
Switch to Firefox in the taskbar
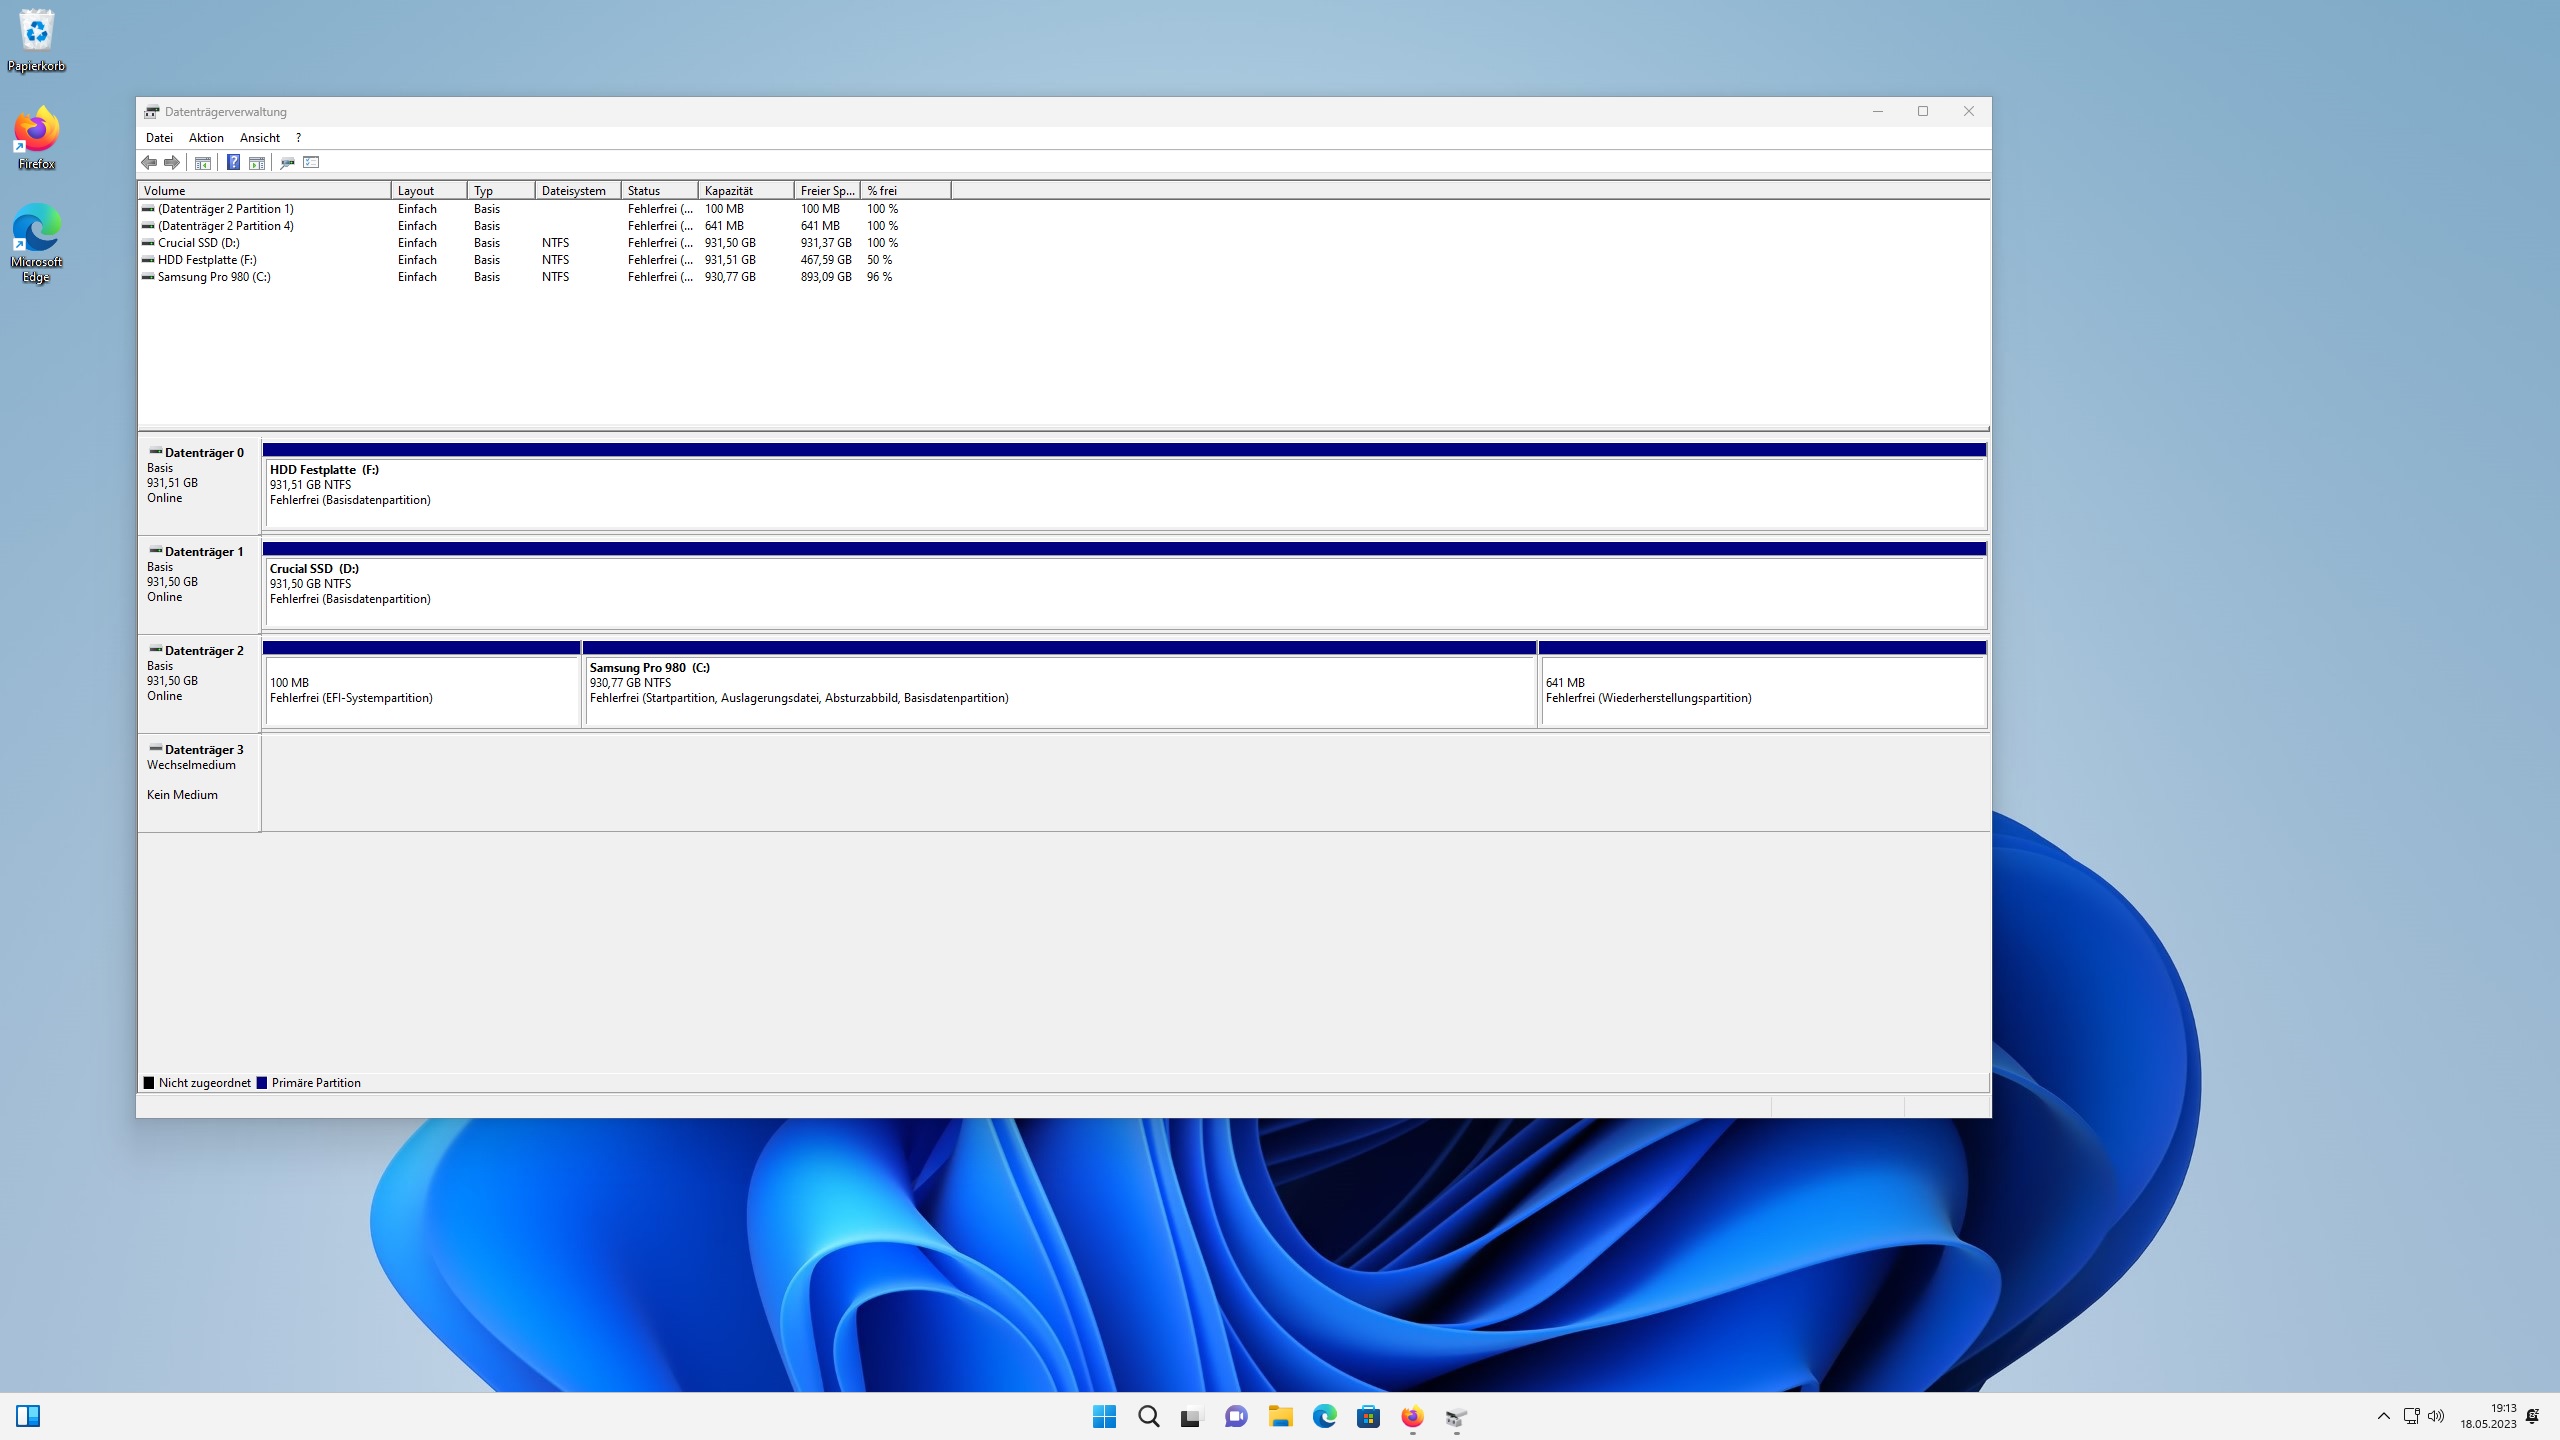pyautogui.click(x=1412, y=1416)
